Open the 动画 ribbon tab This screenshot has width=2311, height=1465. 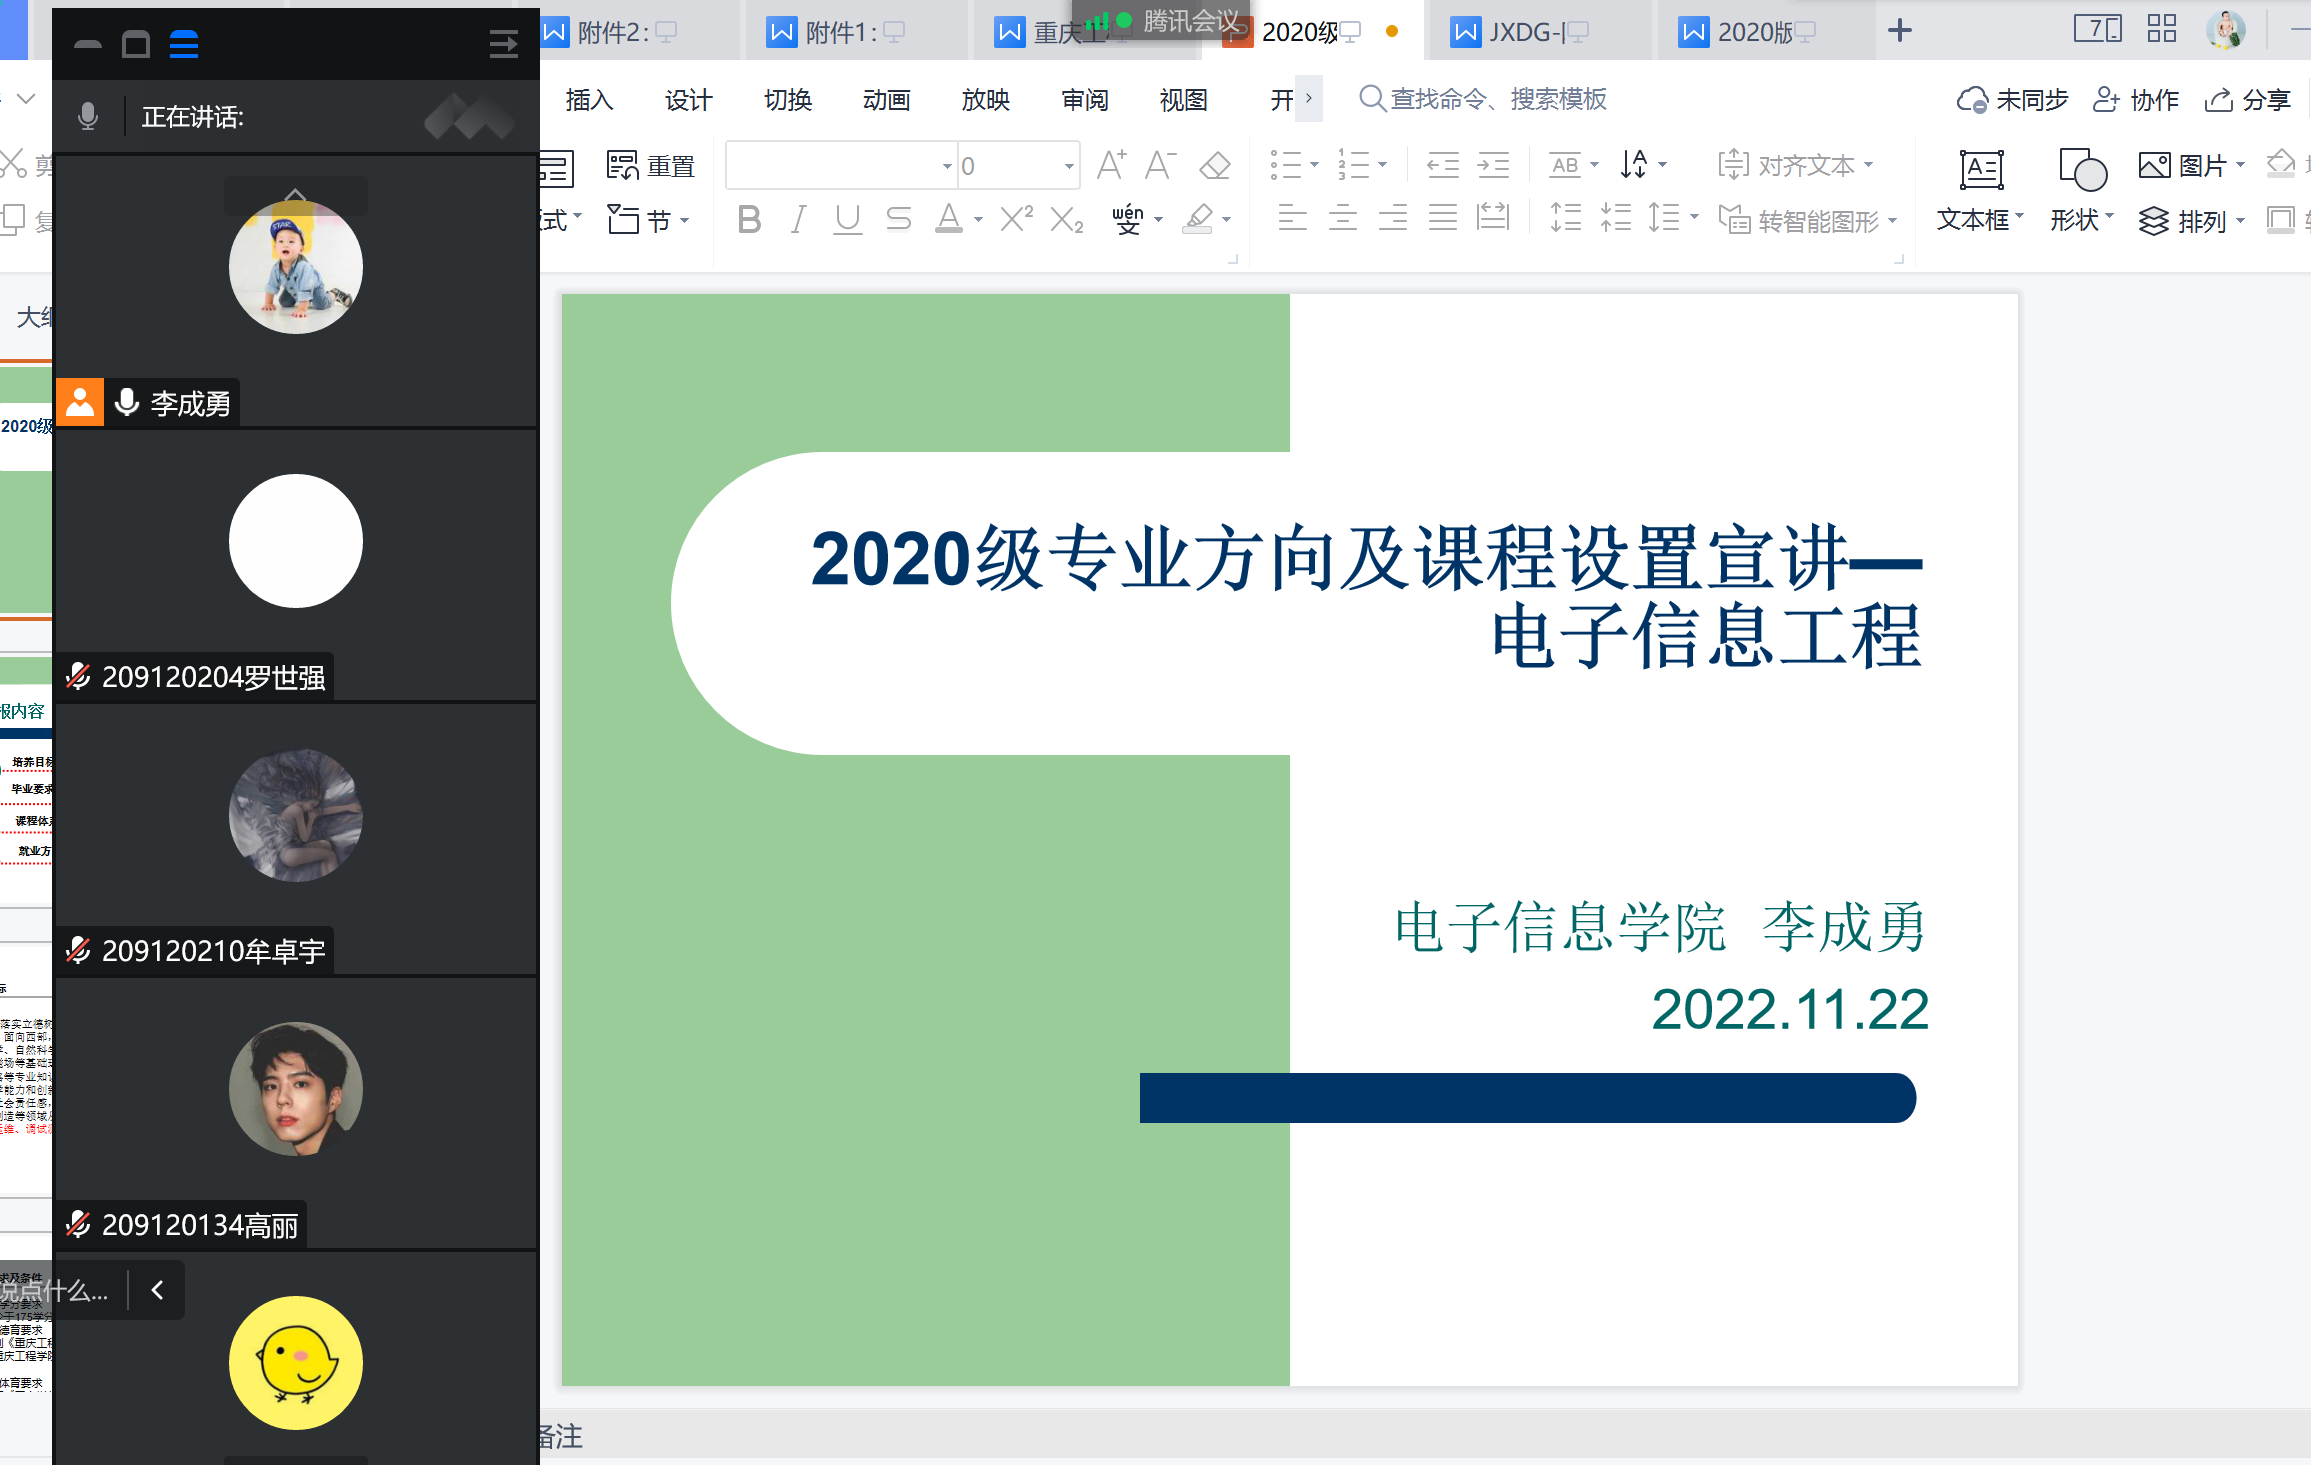point(886,100)
